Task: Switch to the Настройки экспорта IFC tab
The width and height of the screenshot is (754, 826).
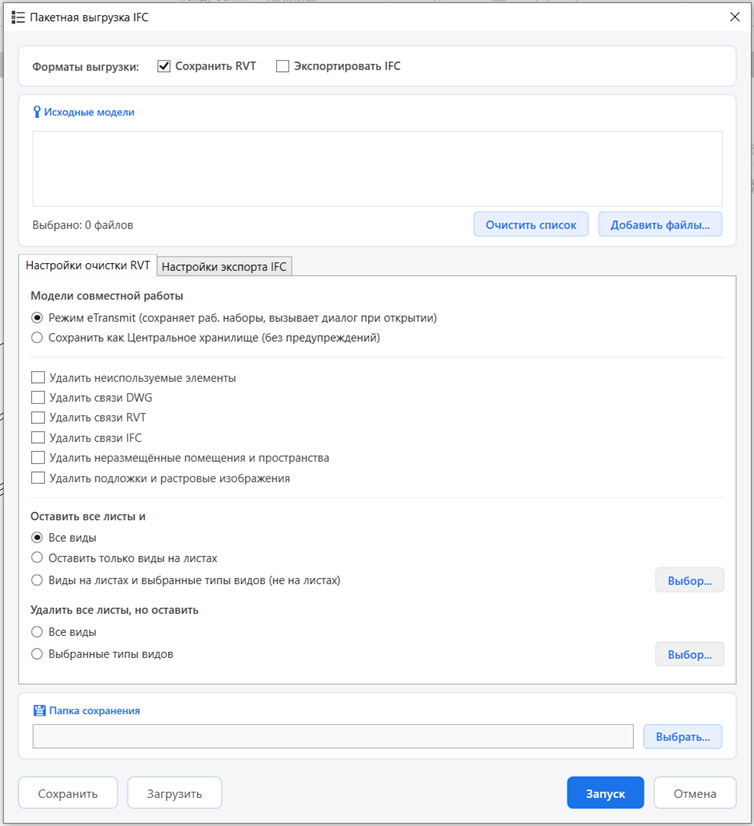Action: (x=224, y=267)
